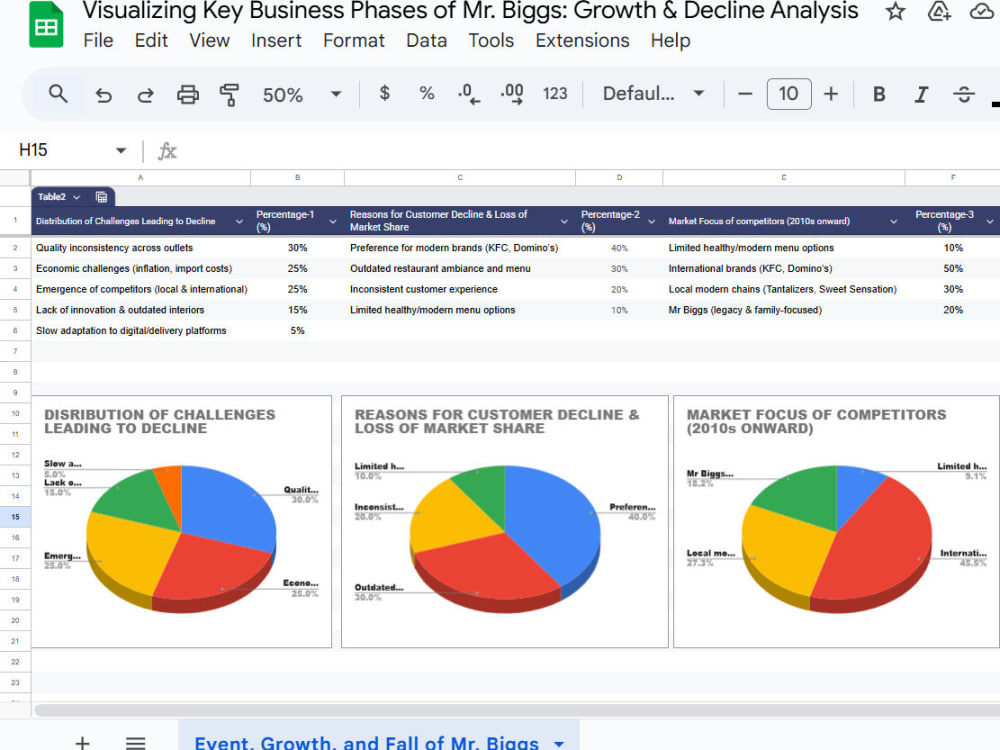Open filter dropdown for Distribution of Challenges column
This screenshot has height=750, width=1000.
tap(239, 221)
